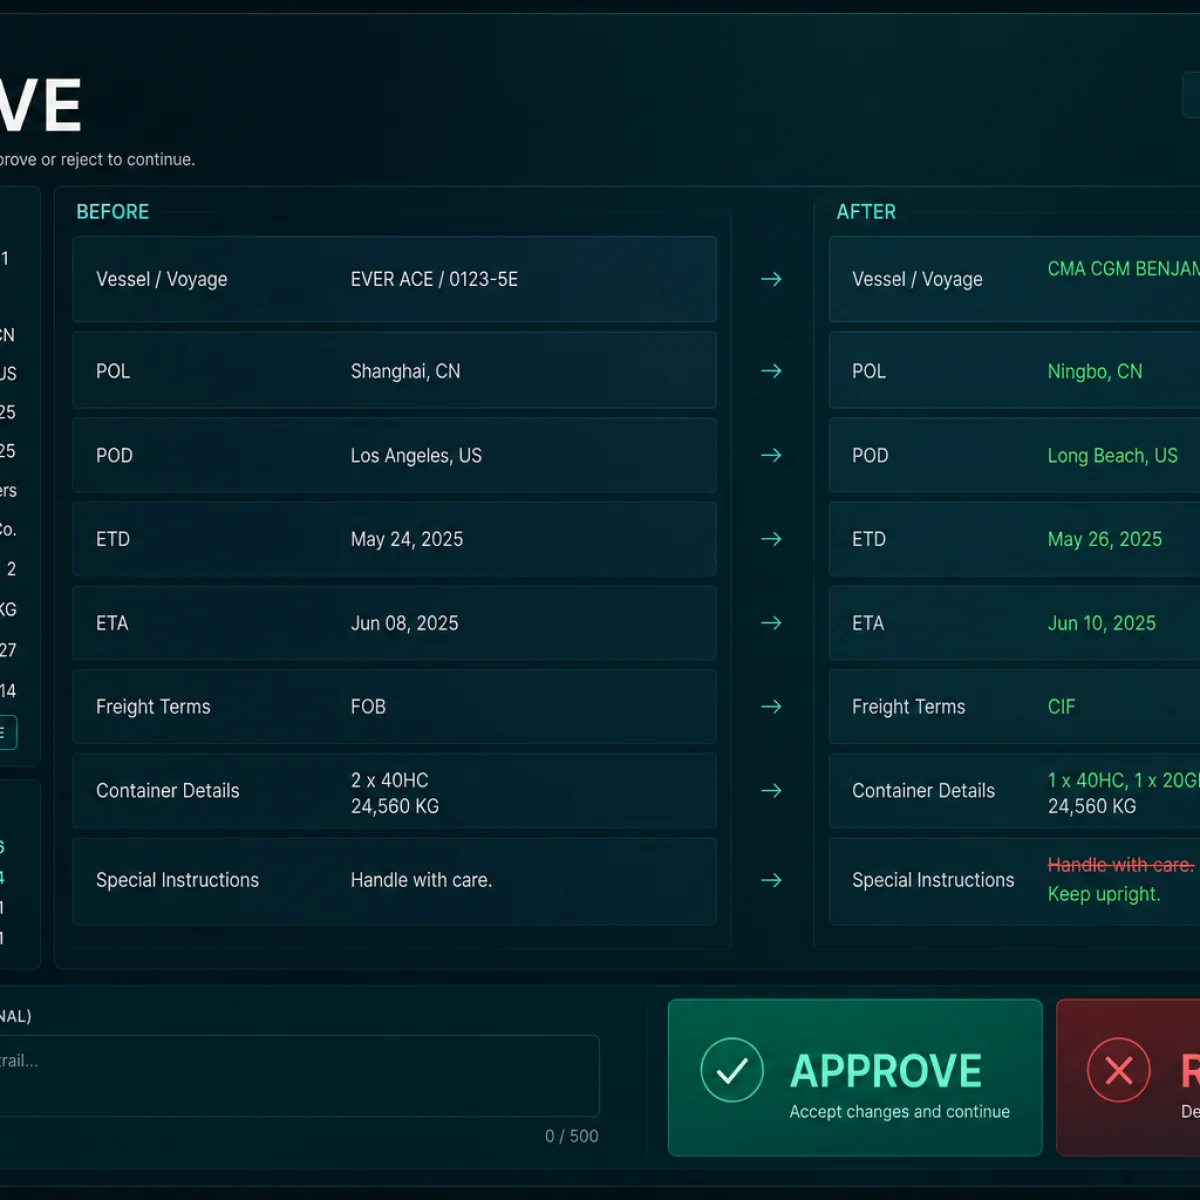This screenshot has height=1200, width=1200.
Task: Select 'Jun 08, 2025' ETA value
Action: click(404, 623)
